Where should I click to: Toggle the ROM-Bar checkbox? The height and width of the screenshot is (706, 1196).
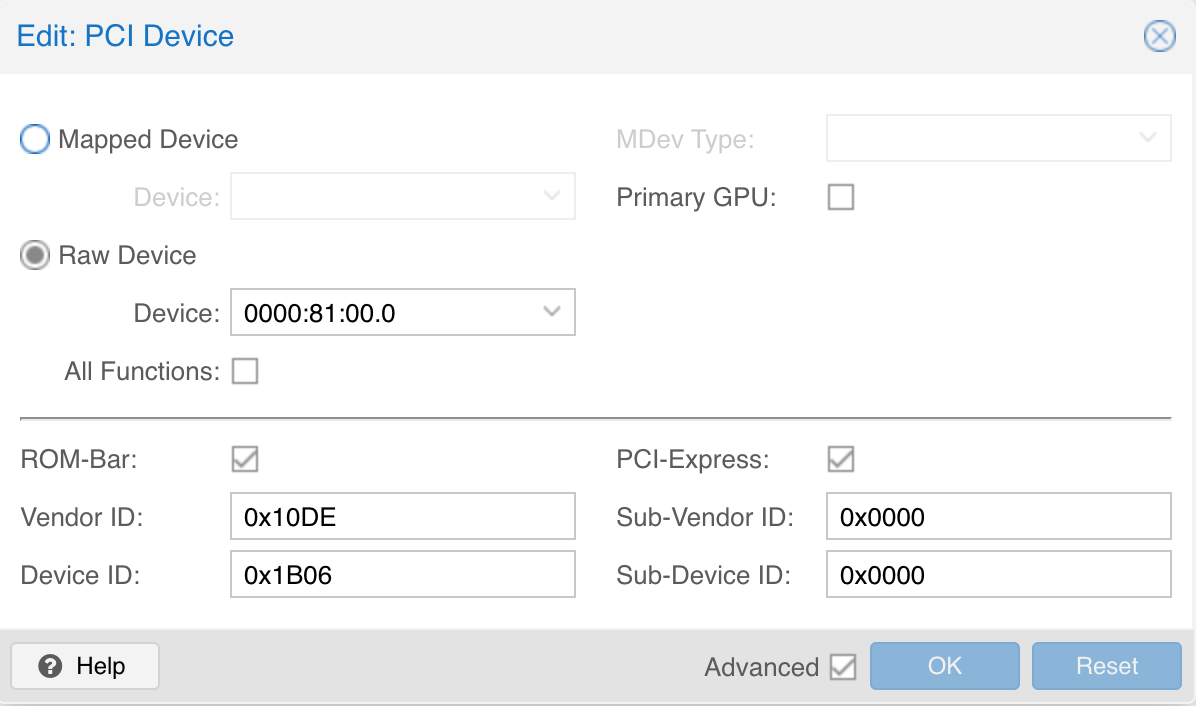245,460
